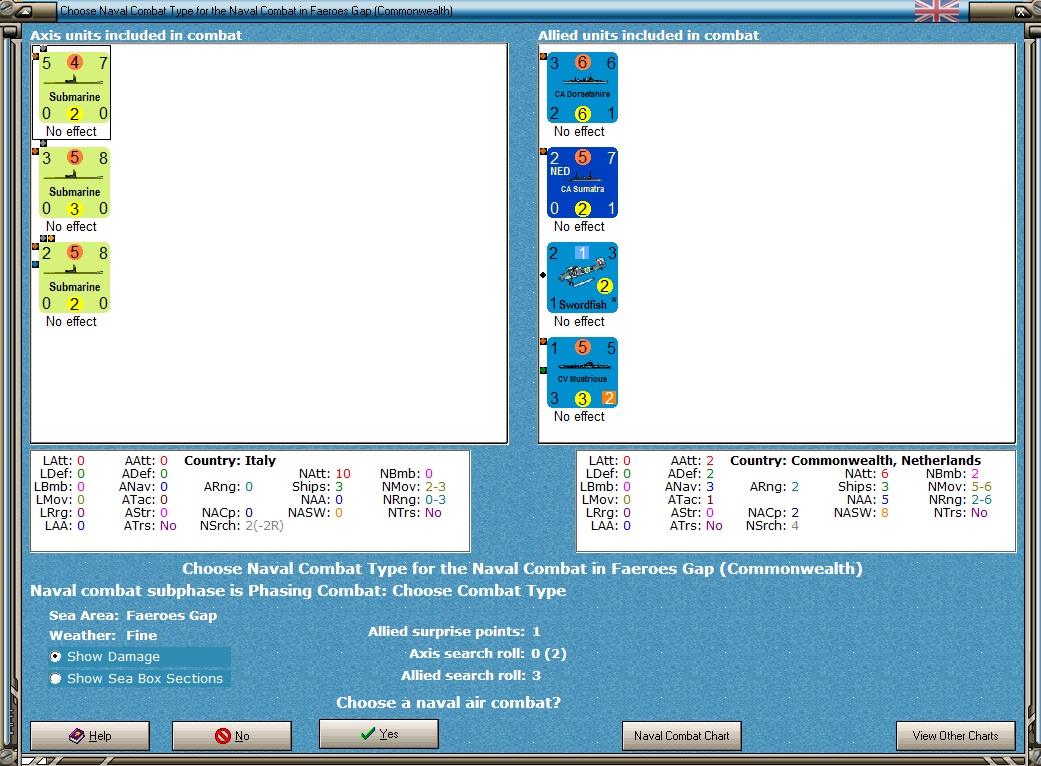Click 'No effect' under Swordfish
Image resolution: width=1041 pixels, height=766 pixels.
point(579,321)
